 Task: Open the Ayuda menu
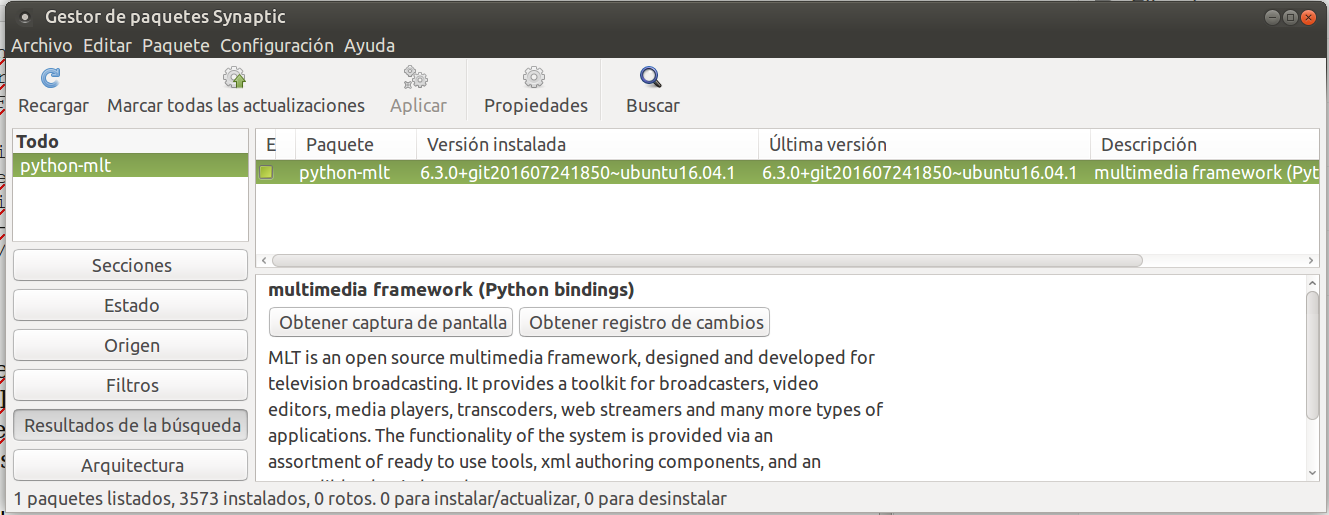(369, 46)
